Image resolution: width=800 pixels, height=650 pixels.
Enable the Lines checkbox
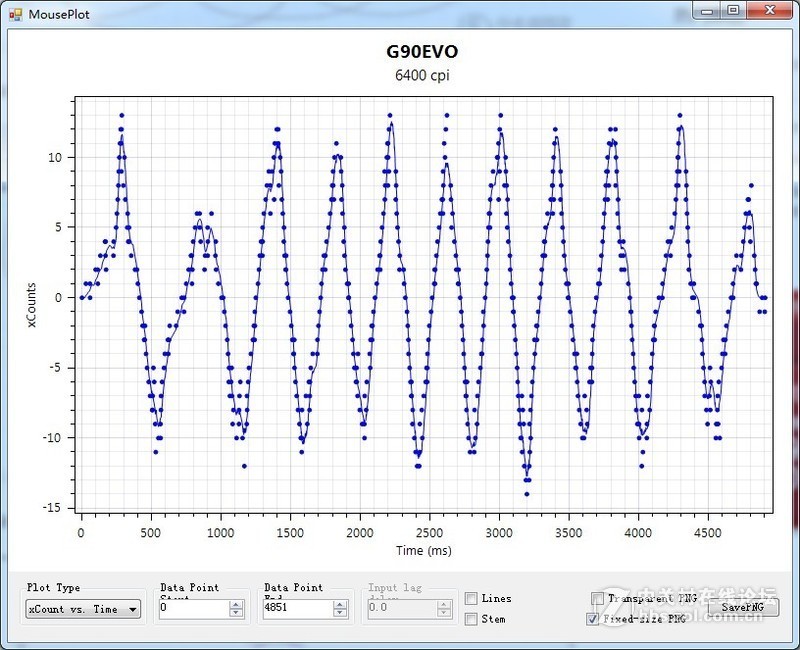471,599
